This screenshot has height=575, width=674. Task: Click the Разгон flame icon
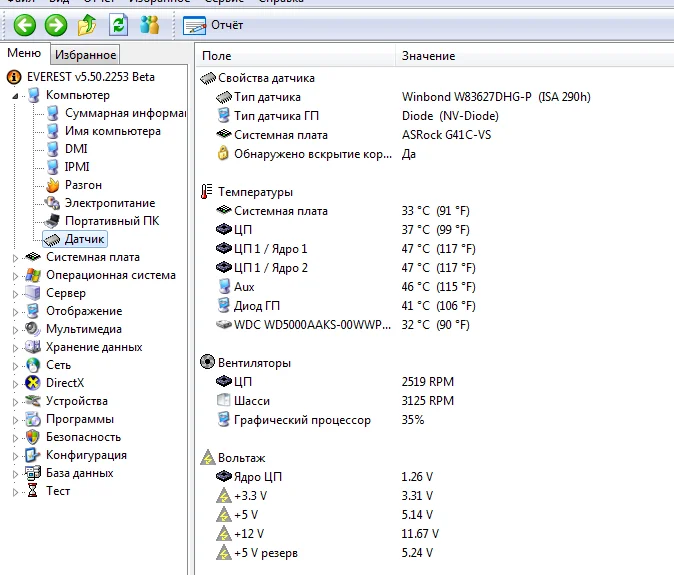(x=52, y=185)
